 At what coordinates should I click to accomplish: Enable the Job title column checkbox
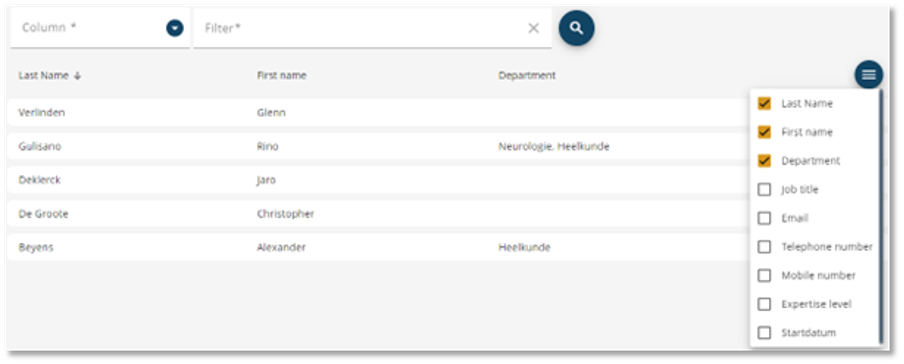click(764, 189)
